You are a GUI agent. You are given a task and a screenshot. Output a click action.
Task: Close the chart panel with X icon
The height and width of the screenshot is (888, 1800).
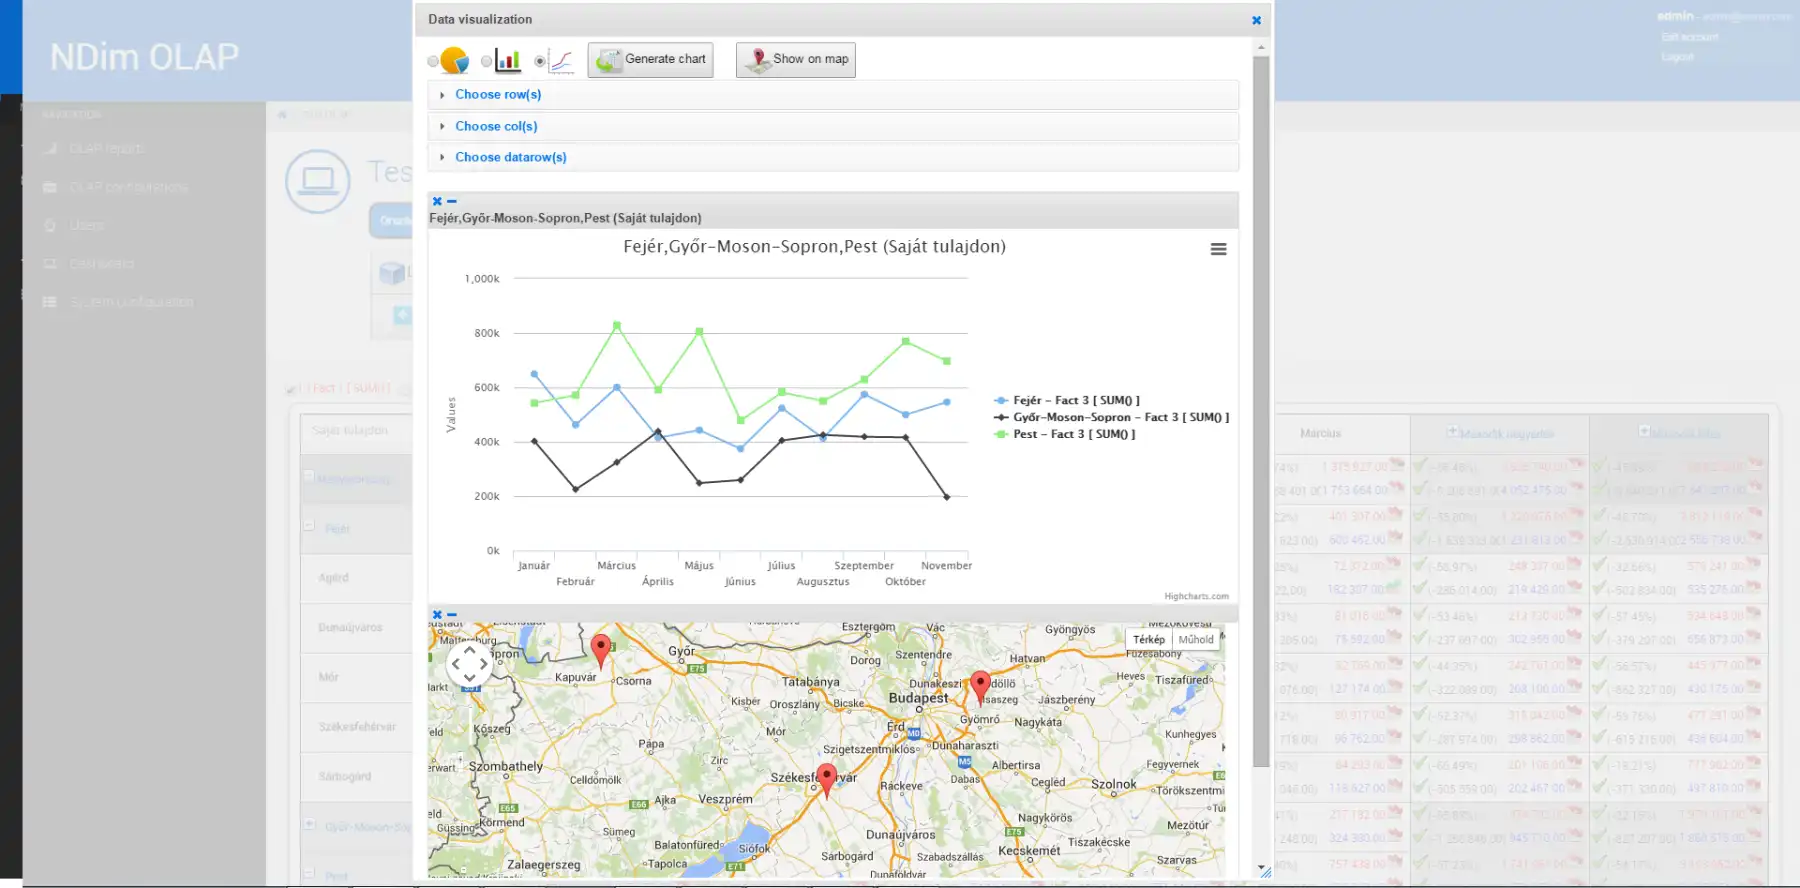pyautogui.click(x=437, y=202)
